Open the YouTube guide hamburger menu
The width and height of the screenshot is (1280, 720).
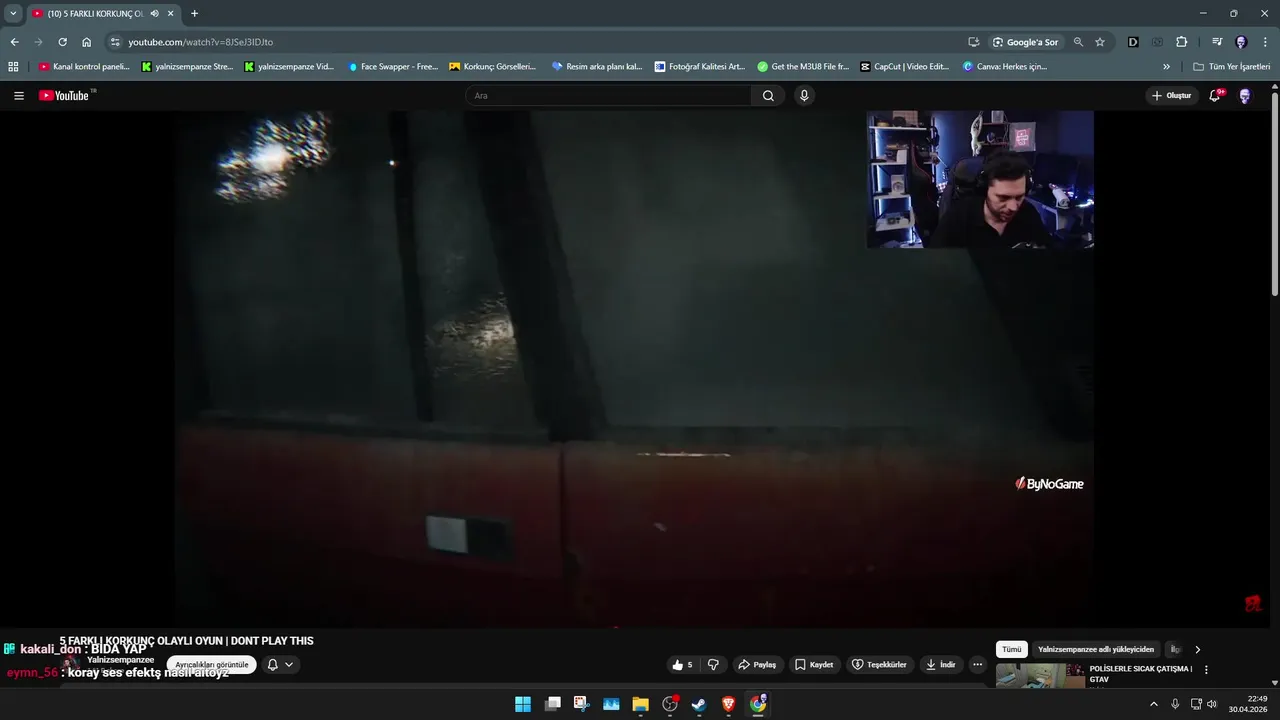[x=19, y=96]
